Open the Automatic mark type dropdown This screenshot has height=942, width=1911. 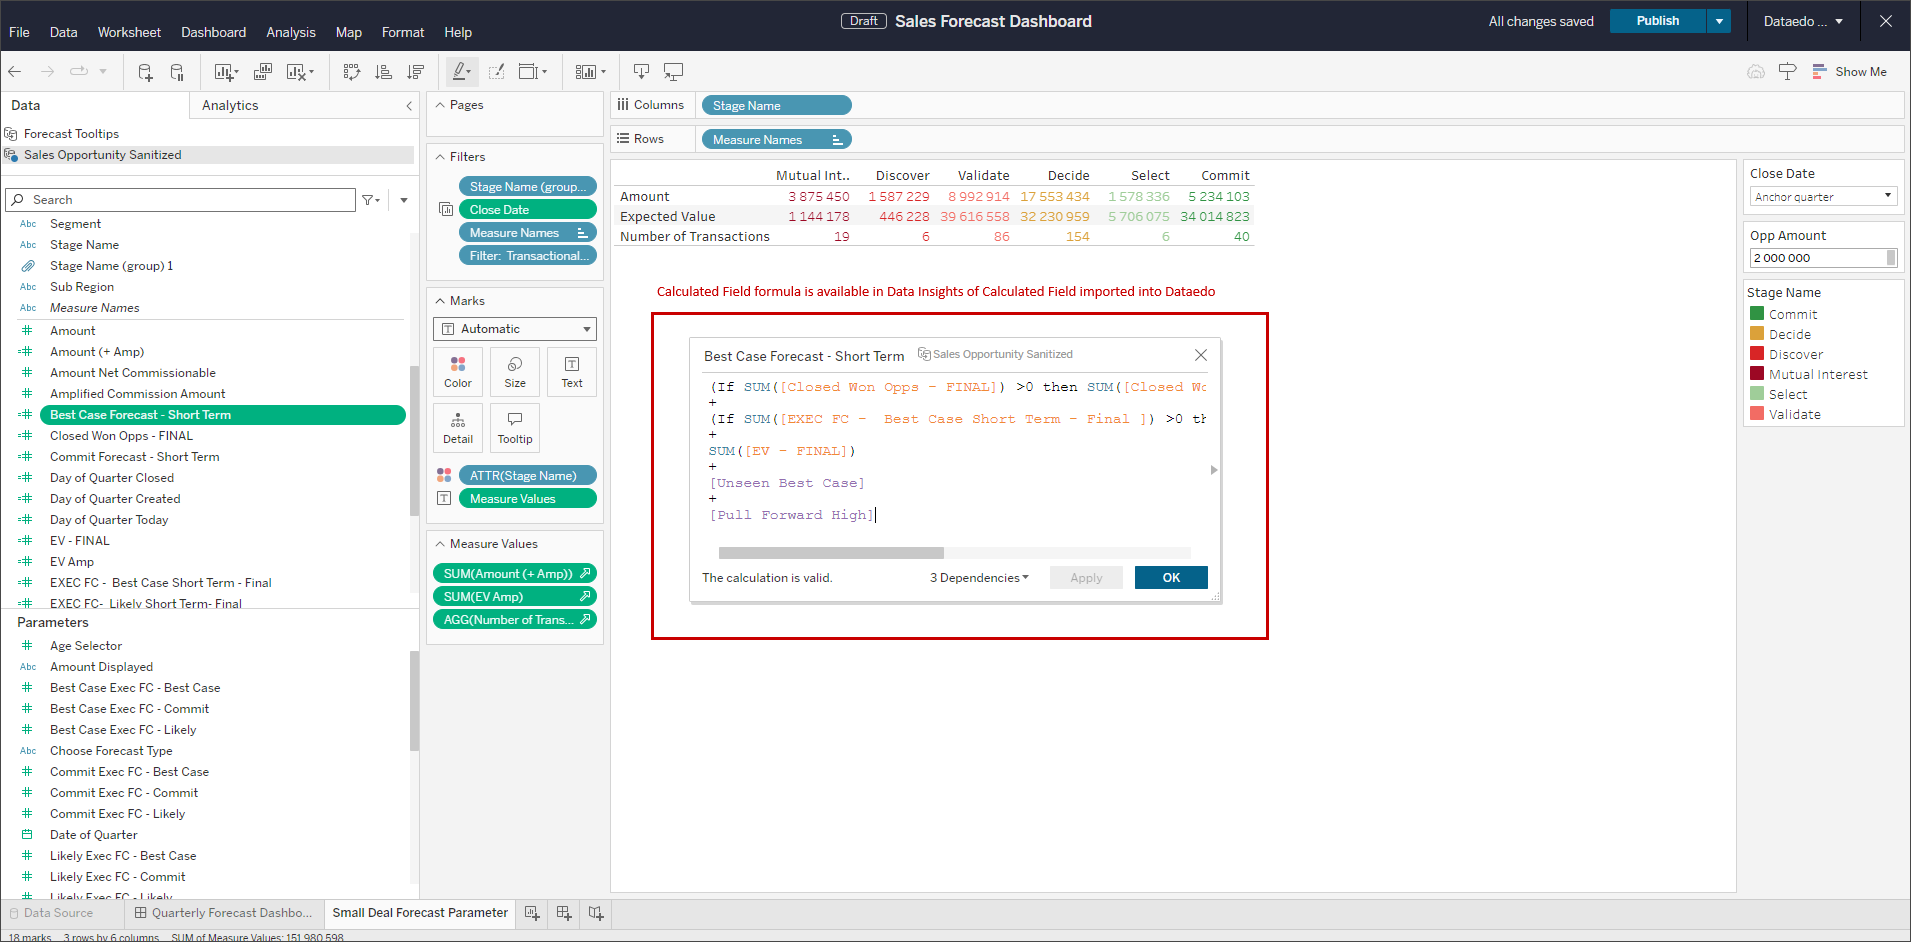[515, 329]
